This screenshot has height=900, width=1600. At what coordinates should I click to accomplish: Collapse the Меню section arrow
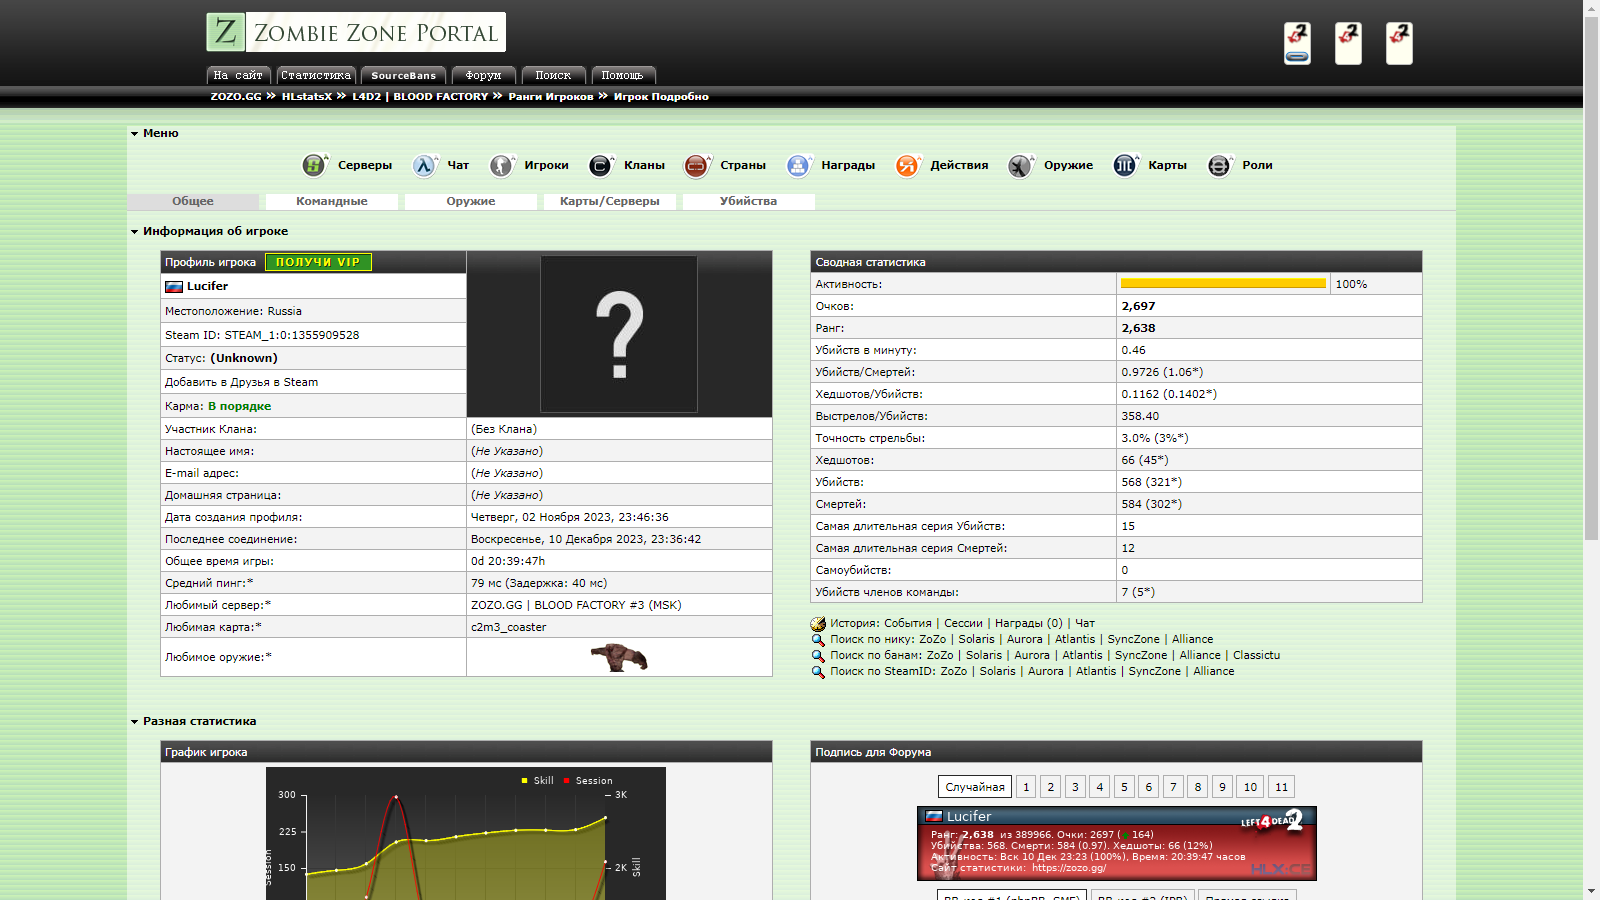click(134, 134)
